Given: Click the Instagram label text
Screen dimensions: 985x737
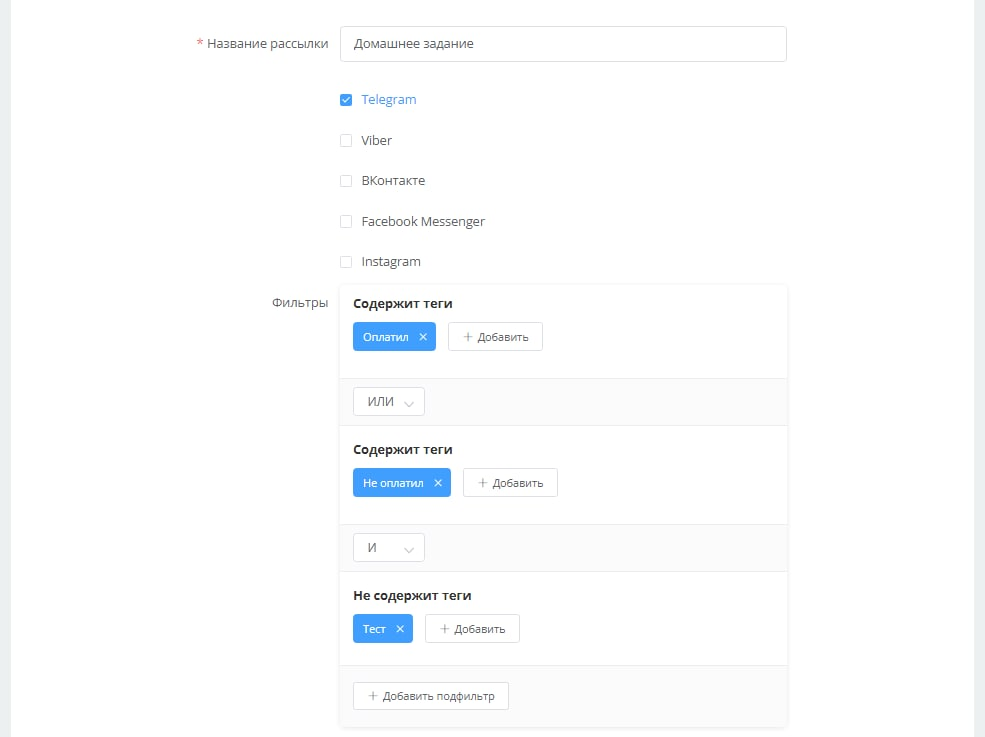Looking at the screenshot, I should click(391, 262).
